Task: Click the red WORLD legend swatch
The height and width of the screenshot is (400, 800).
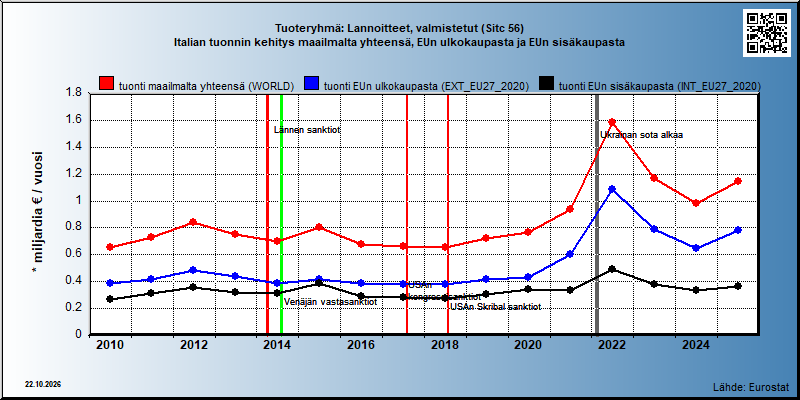Action: point(107,84)
